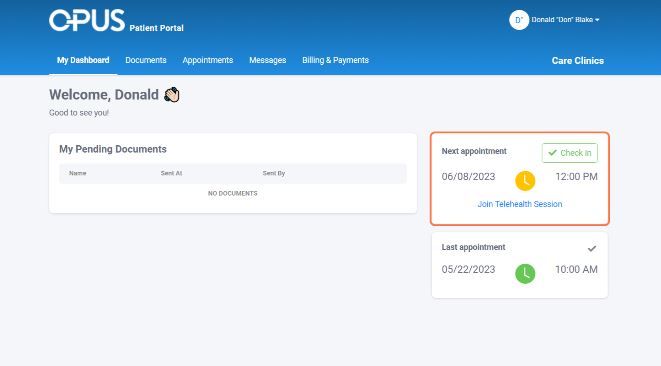This screenshot has height=366, width=661.
Task: Click the OPUS Patient Portal logo
Action: click(x=116, y=21)
